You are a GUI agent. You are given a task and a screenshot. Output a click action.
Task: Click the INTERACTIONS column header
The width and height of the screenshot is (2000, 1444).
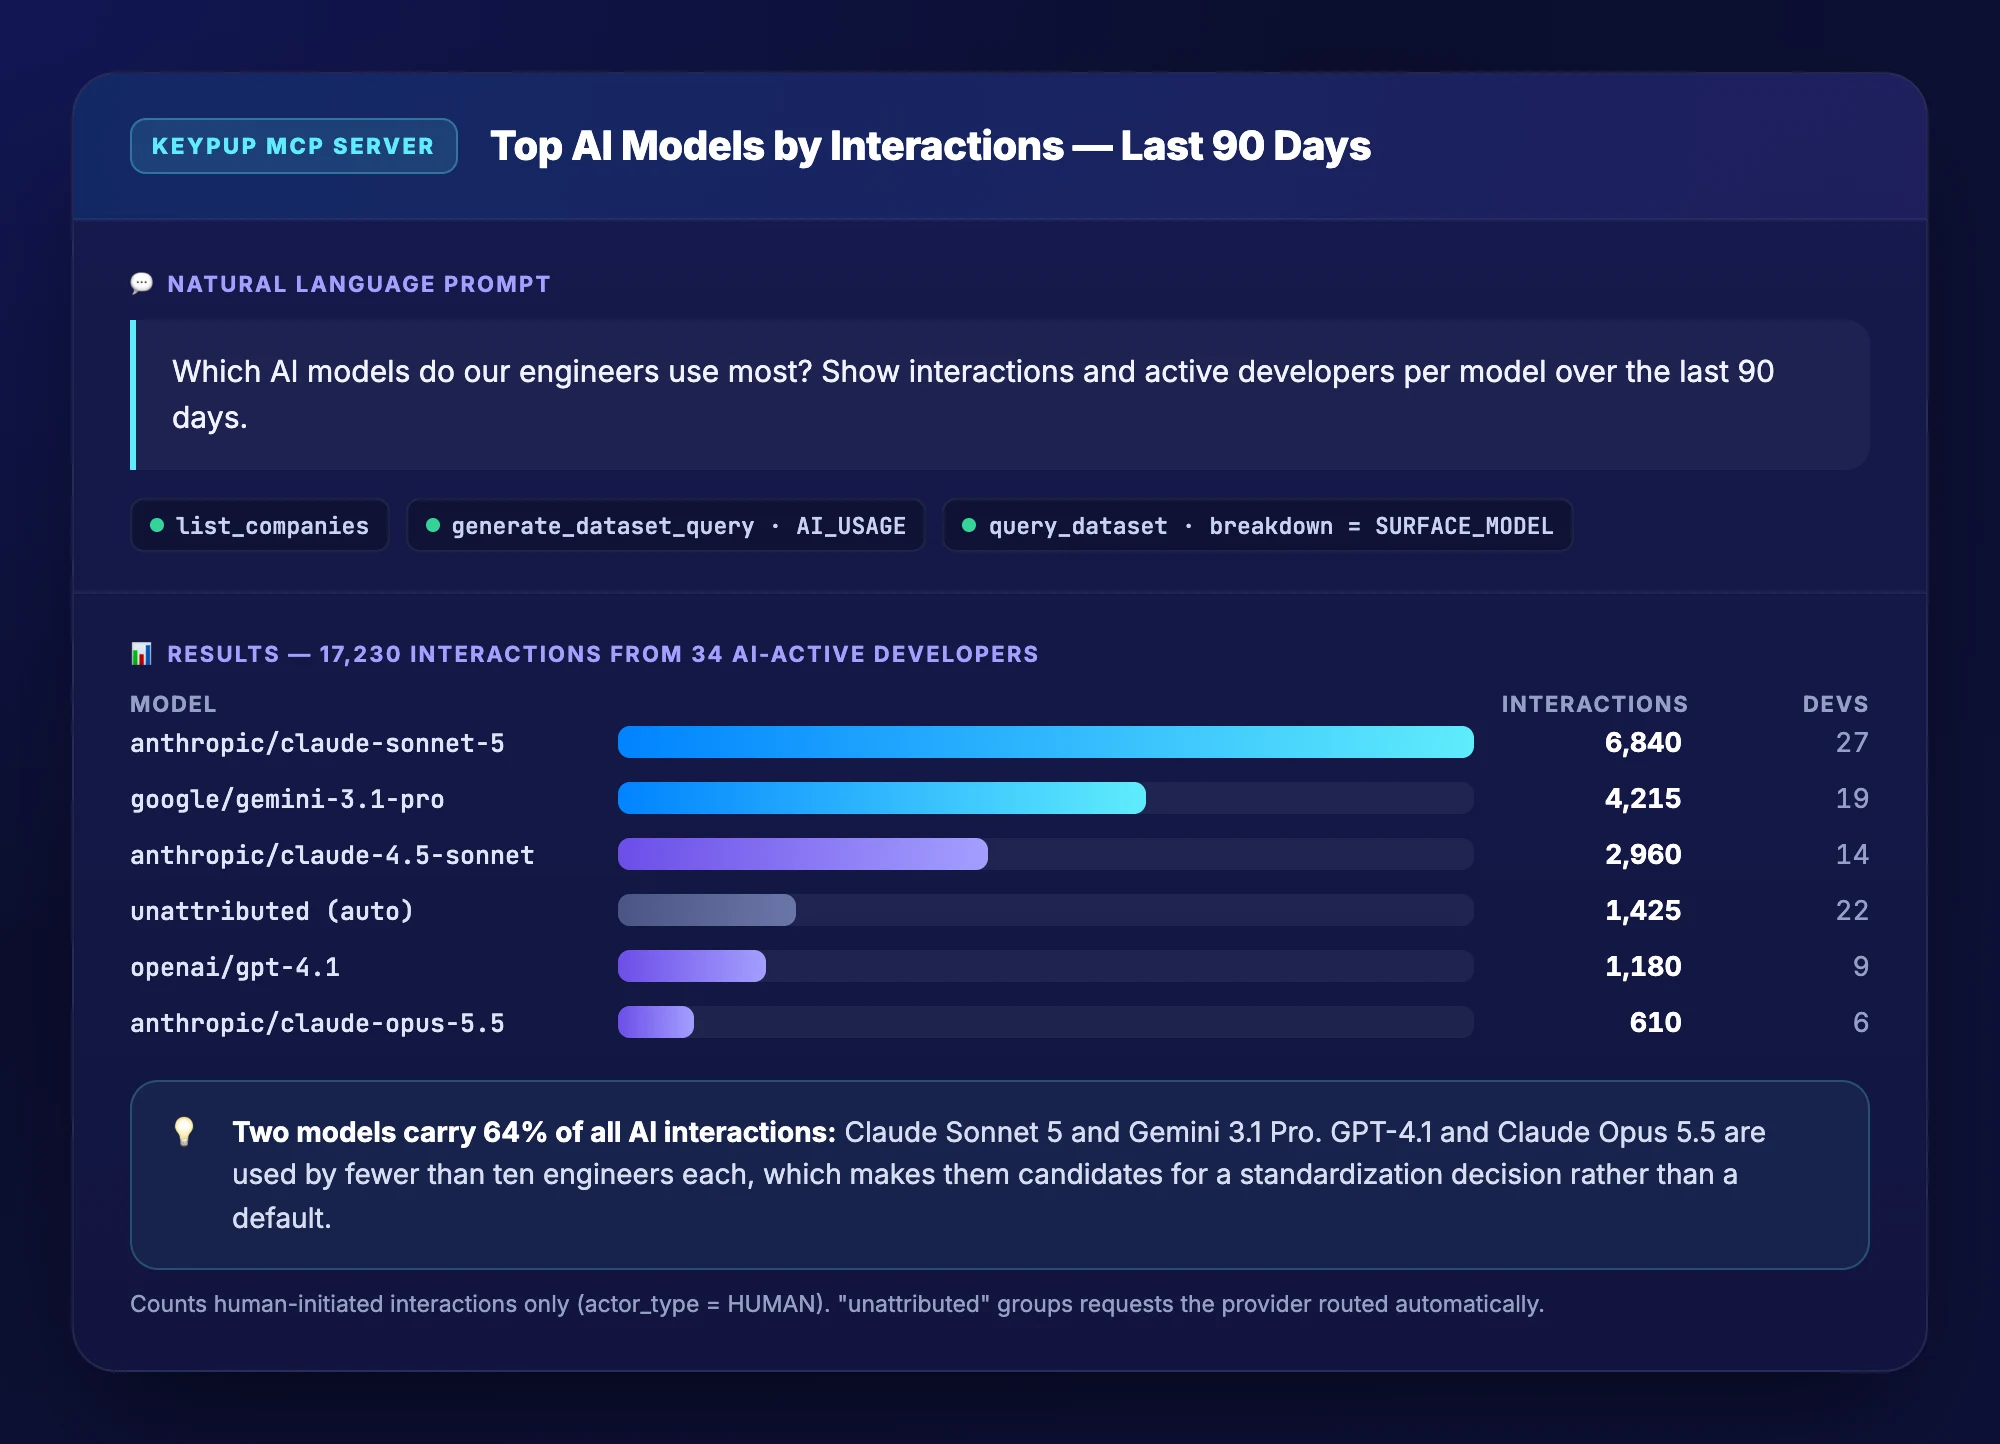click(x=1595, y=704)
